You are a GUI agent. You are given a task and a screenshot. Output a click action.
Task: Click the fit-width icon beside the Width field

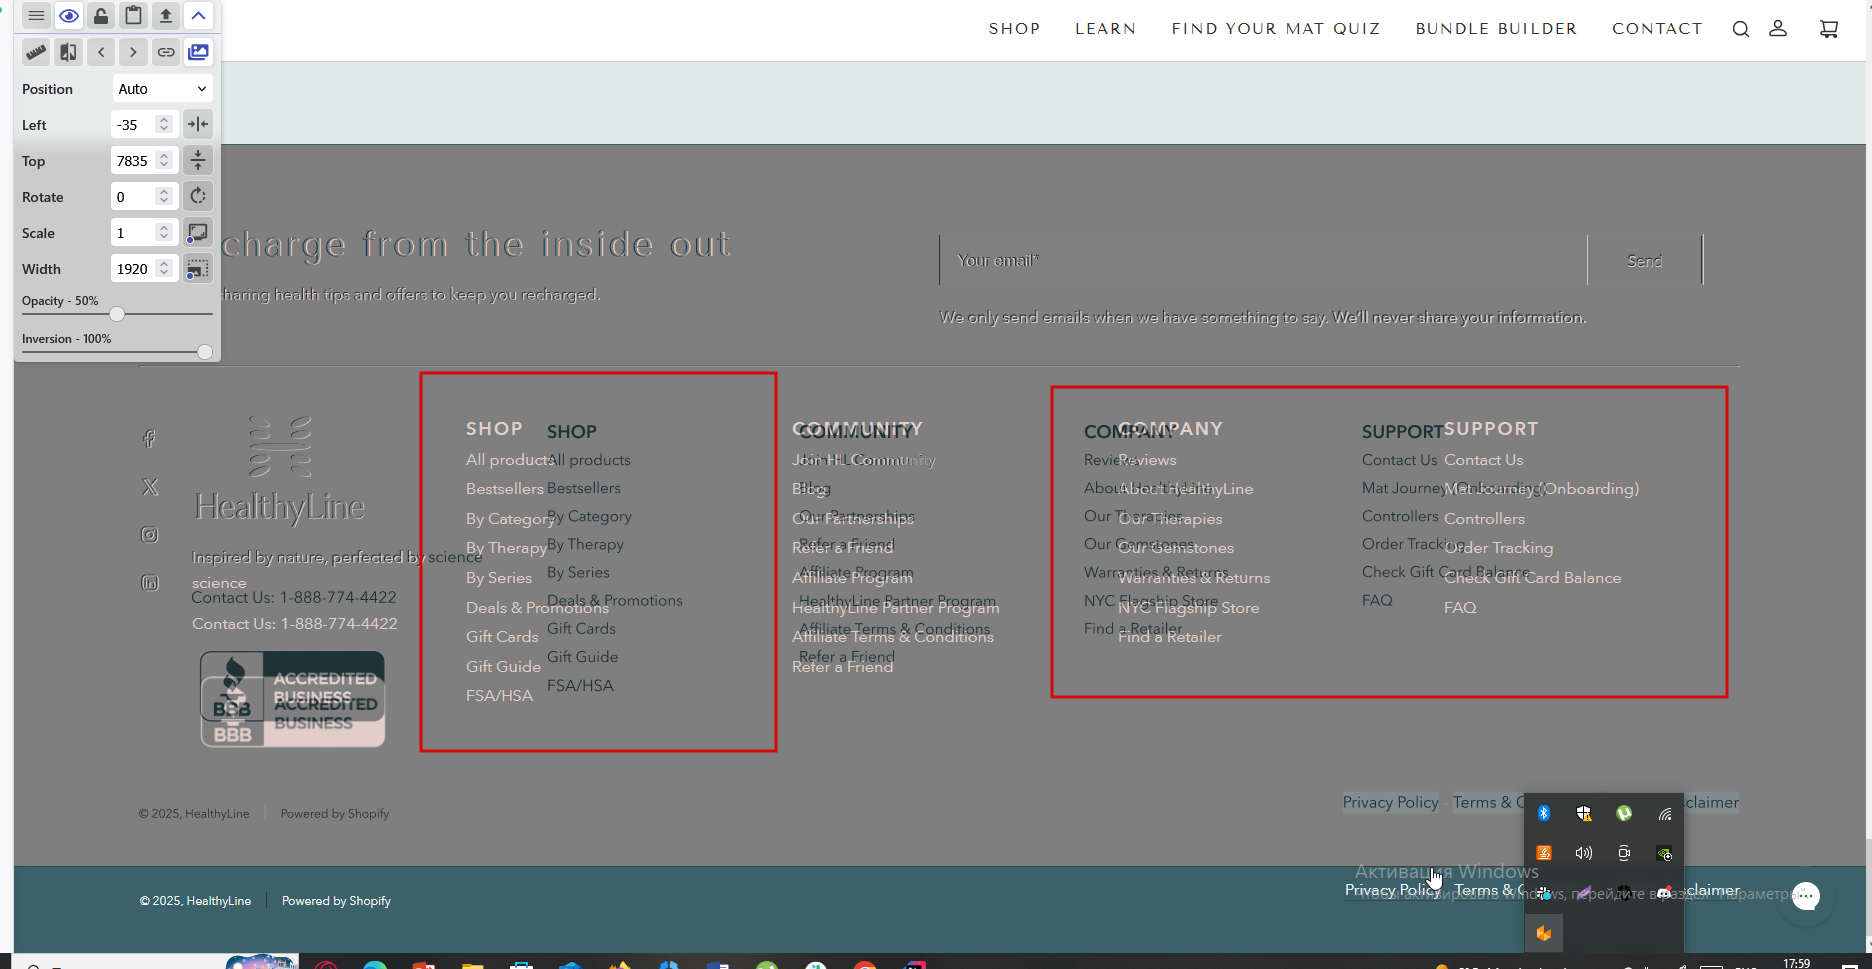click(198, 268)
